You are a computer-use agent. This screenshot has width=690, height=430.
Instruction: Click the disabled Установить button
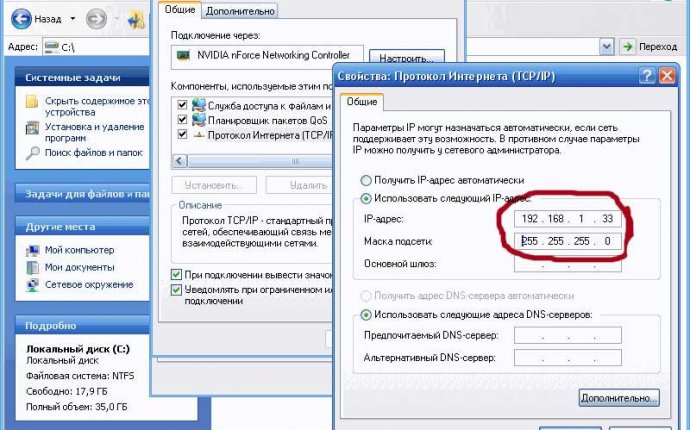pyautogui.click(x=214, y=185)
